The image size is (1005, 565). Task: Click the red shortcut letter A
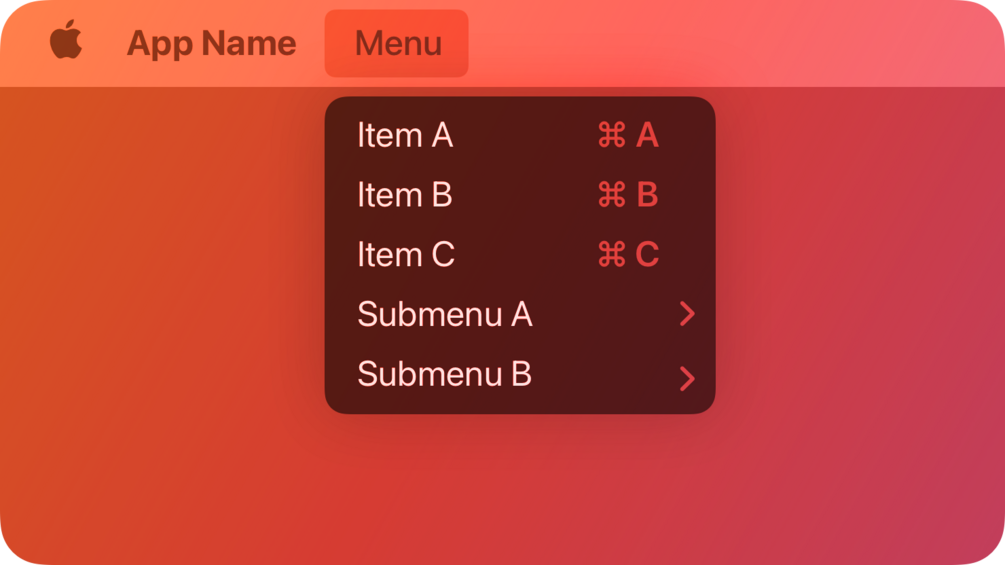pos(647,135)
